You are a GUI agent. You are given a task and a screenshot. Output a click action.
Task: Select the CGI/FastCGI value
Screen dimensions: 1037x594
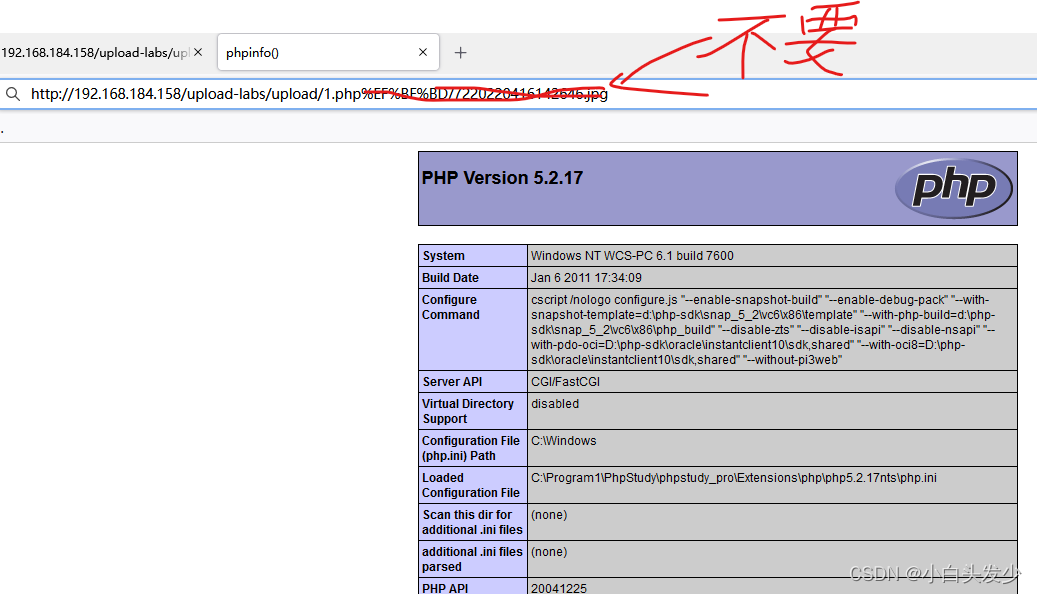point(565,382)
